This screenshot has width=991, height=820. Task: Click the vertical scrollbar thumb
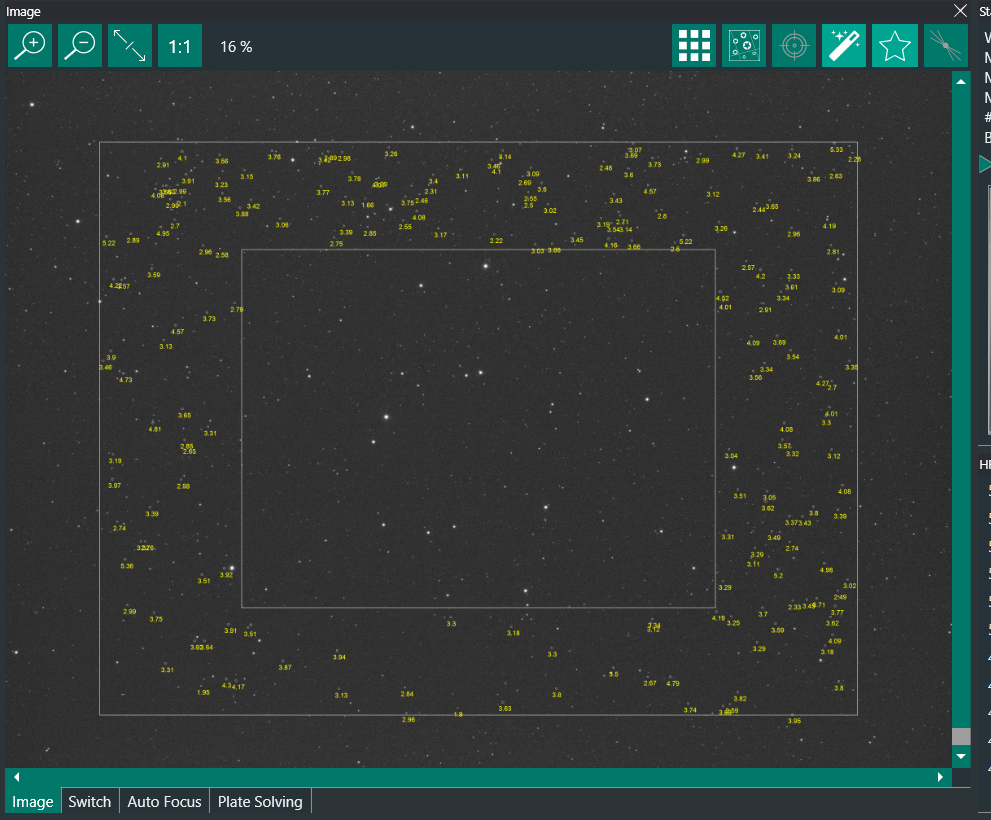tap(961, 736)
